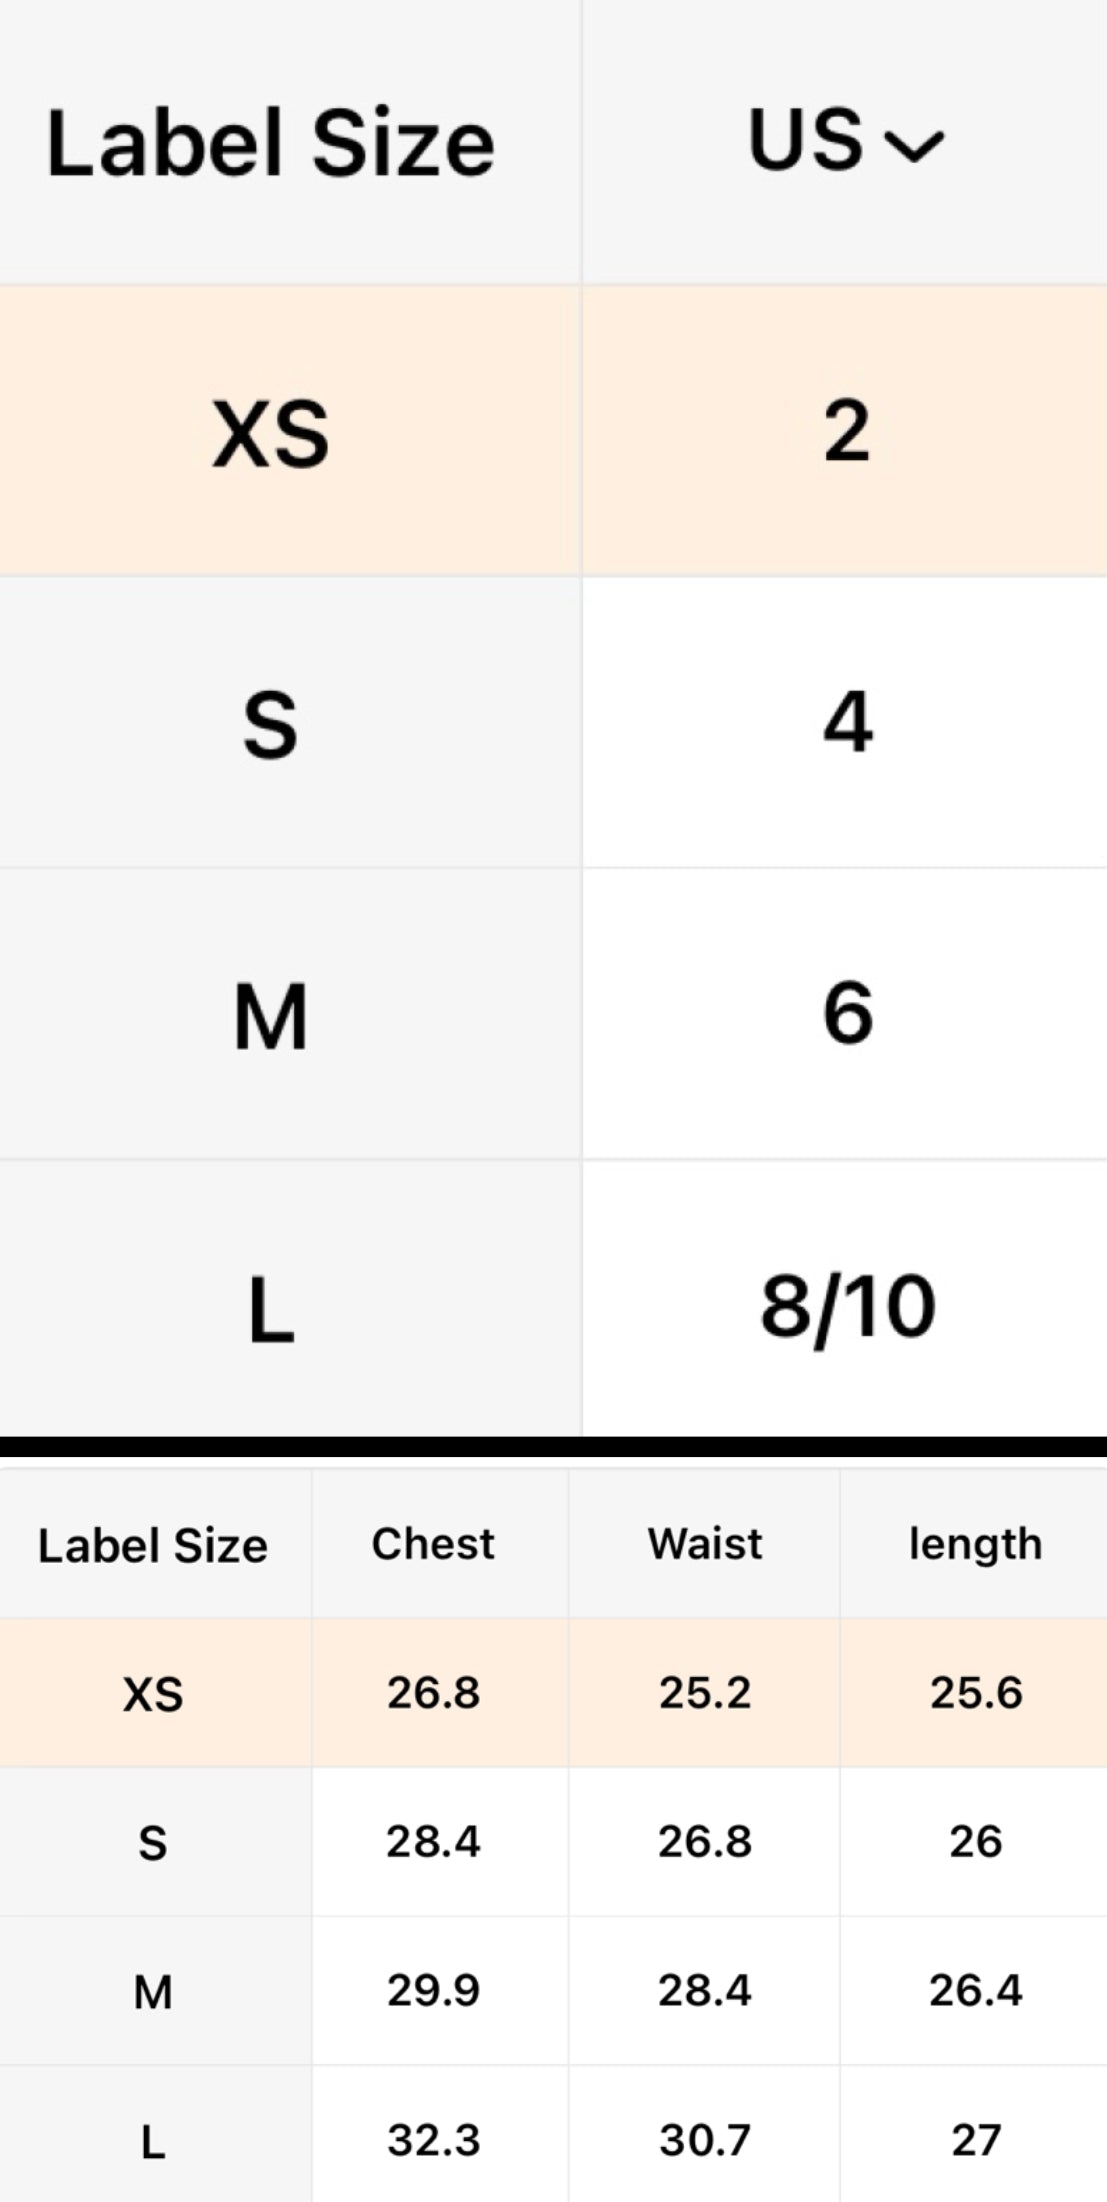Viewport: 1107px width, 2202px height.
Task: Click US size 4 cell
Action: (x=846, y=722)
